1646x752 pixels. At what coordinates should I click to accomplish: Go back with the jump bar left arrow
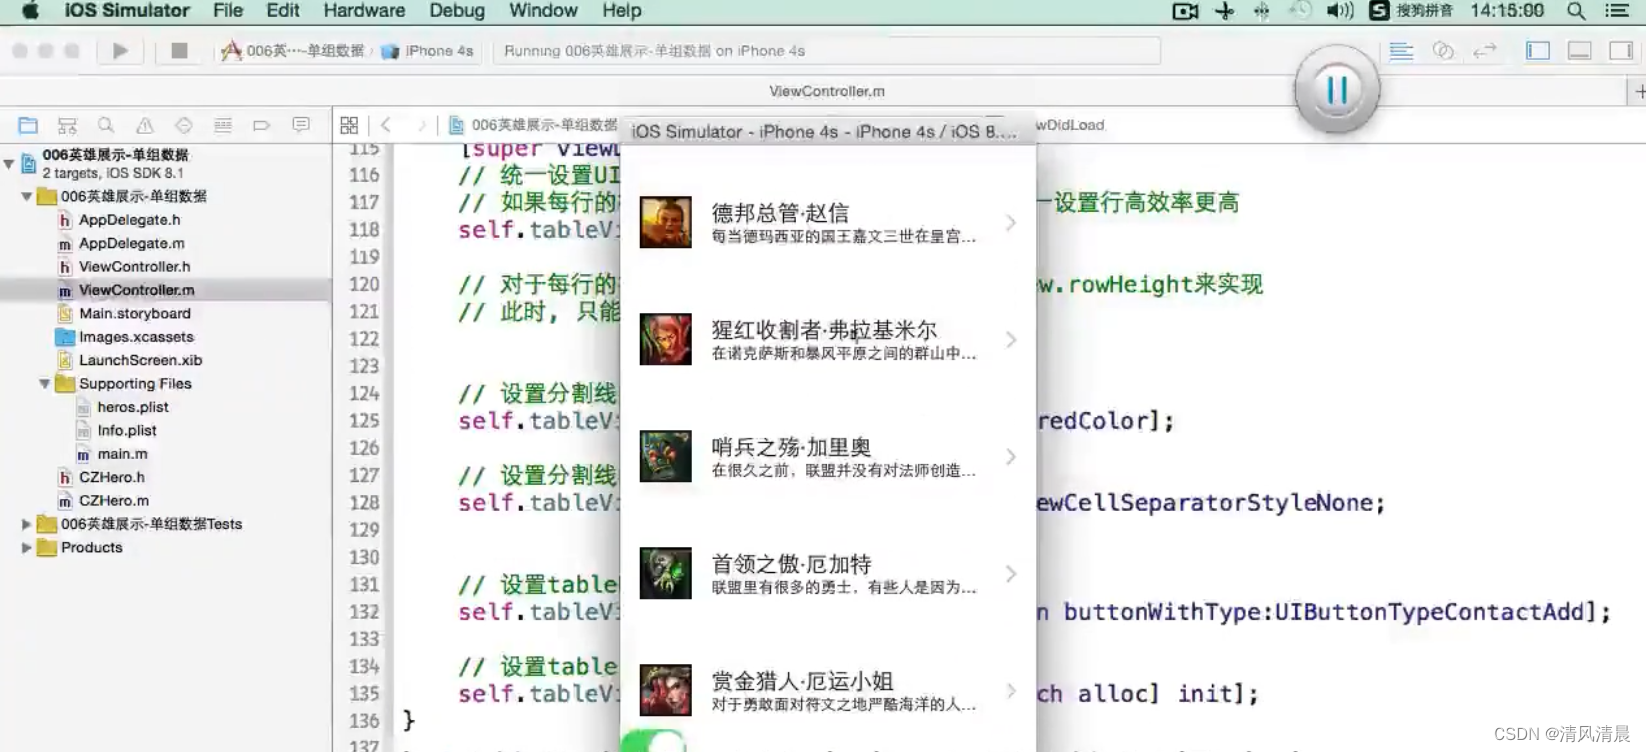tap(386, 125)
